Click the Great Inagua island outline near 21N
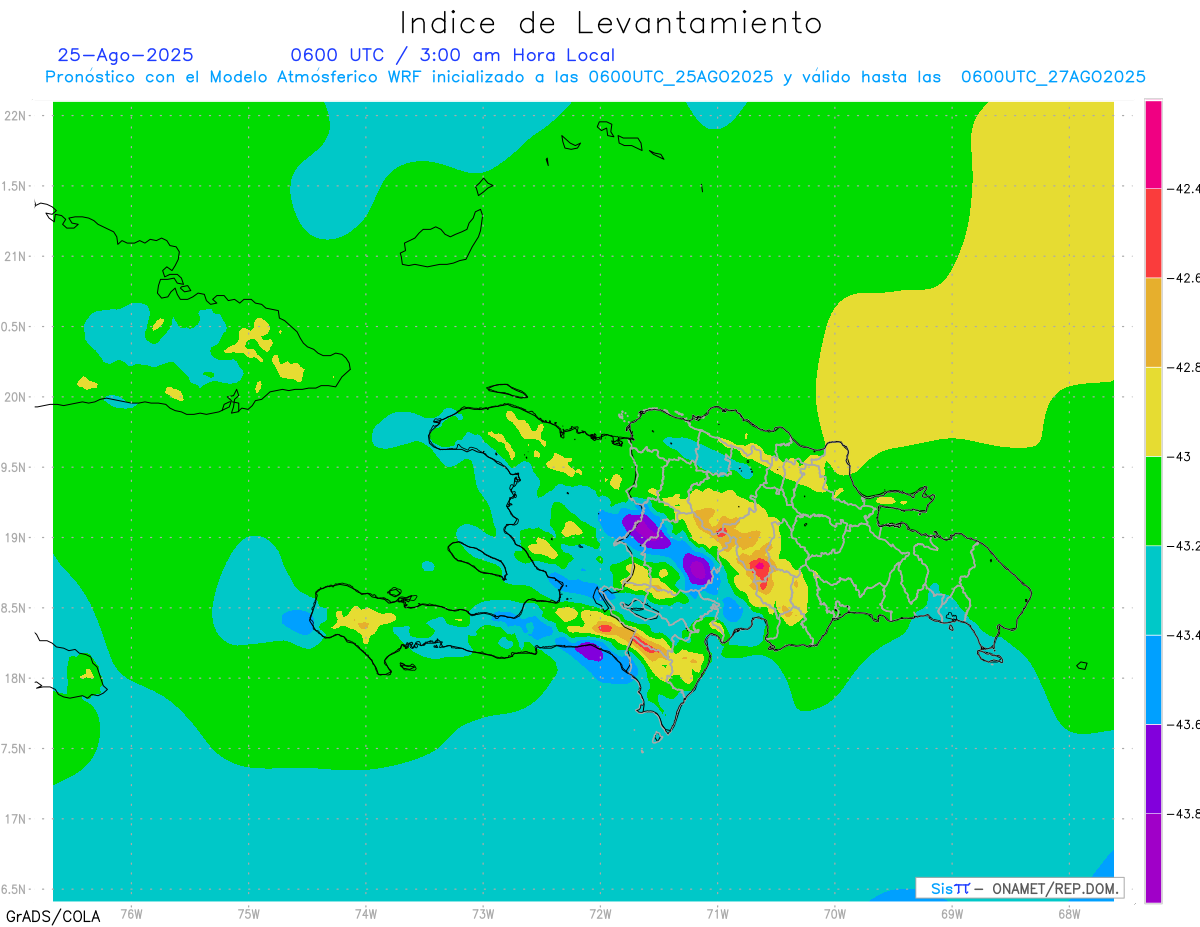This screenshot has height=927, width=1200. [443, 238]
